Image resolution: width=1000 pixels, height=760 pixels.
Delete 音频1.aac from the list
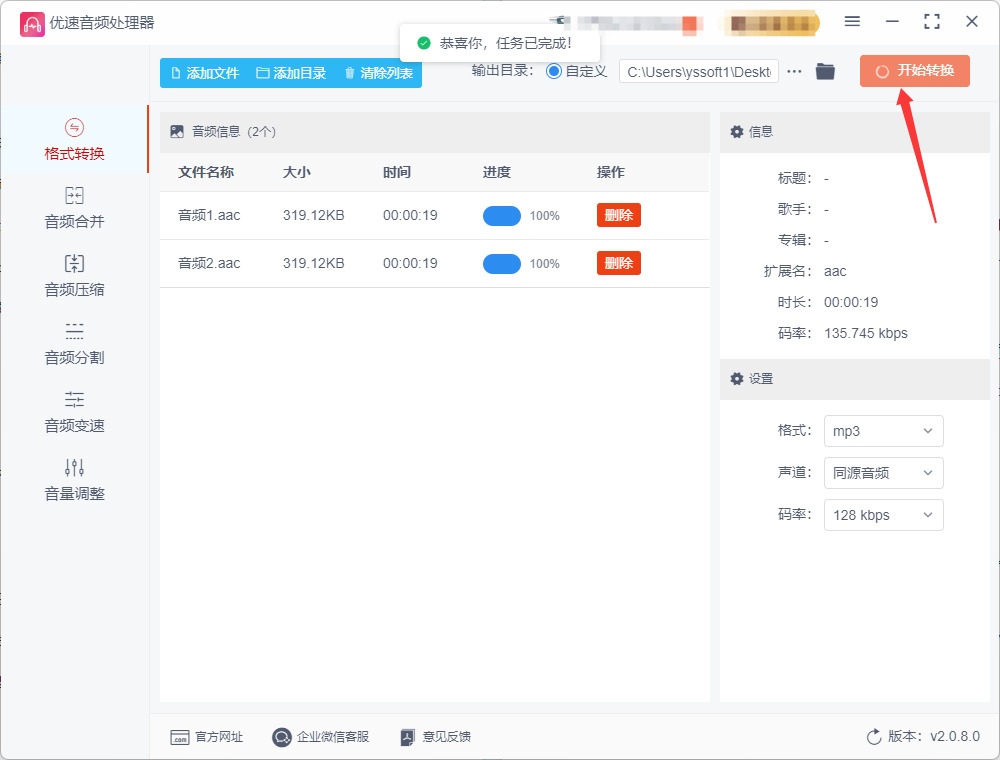619,216
